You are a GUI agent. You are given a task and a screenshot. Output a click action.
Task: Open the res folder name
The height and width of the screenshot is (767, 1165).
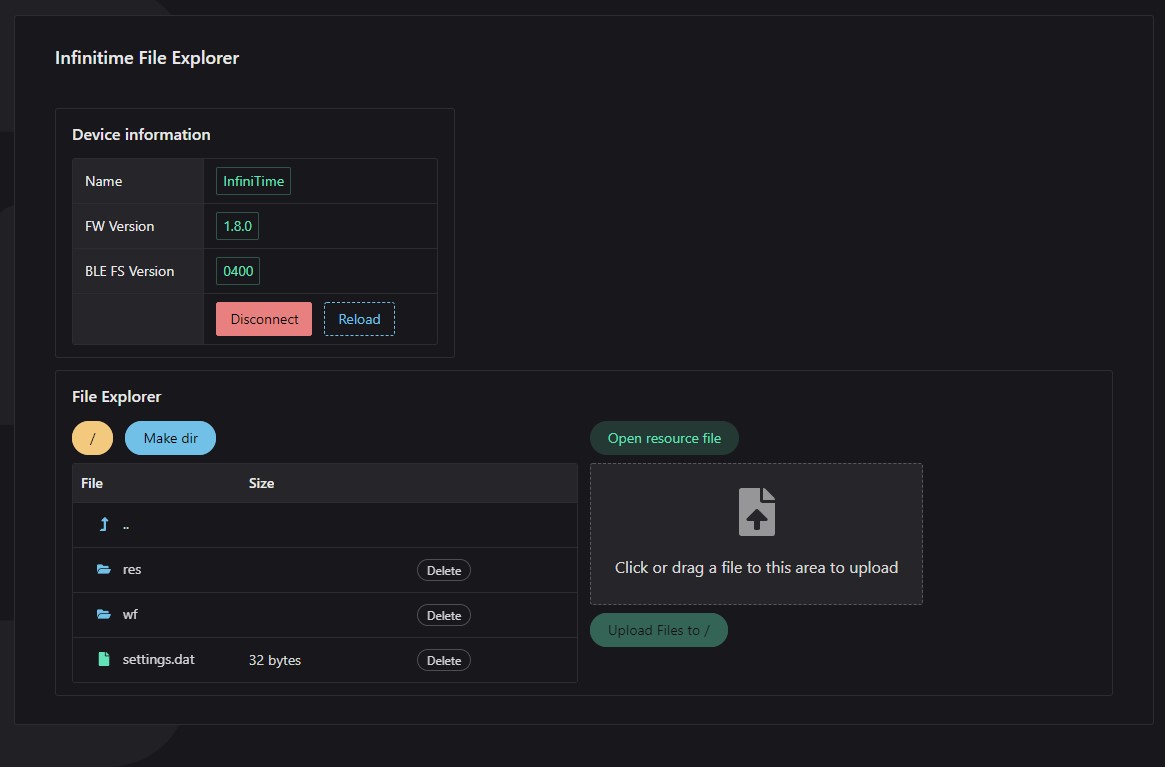[x=132, y=569]
